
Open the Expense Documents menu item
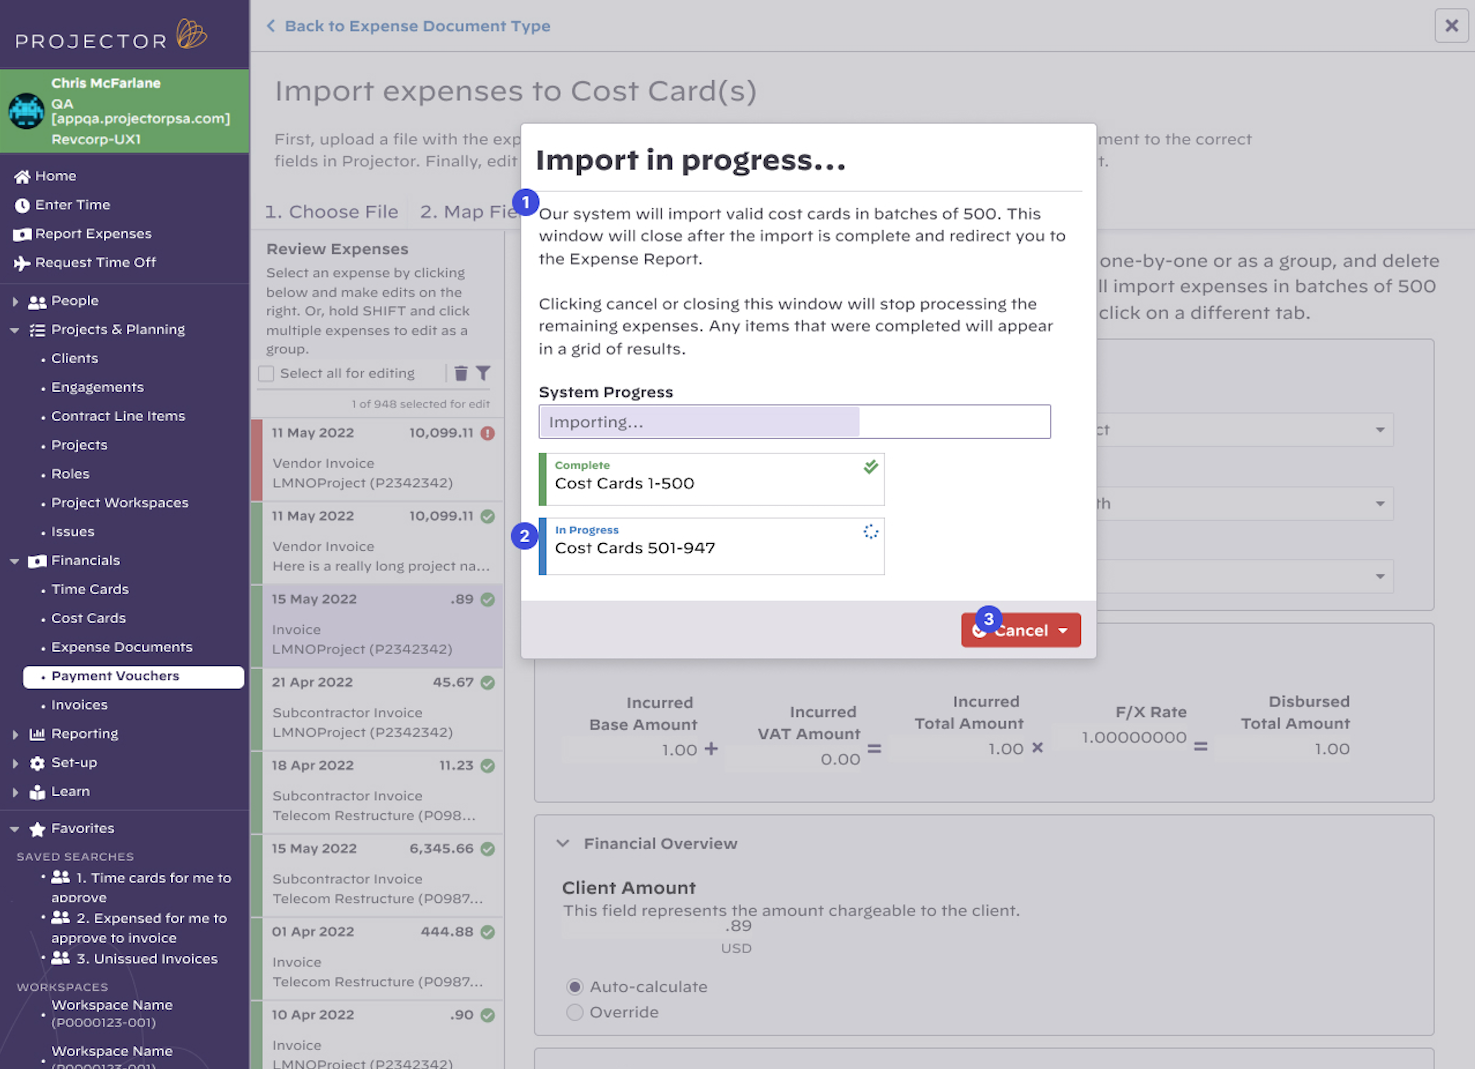pyautogui.click(x=122, y=648)
